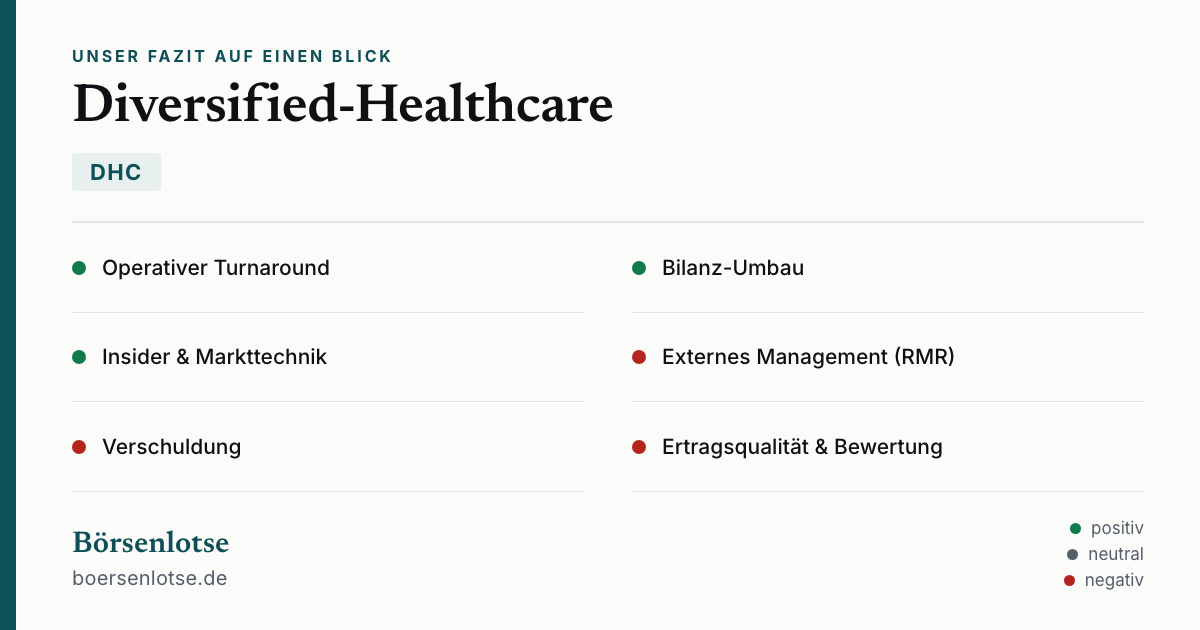Select the Ertragsqualität & Bewertung entry
1200x630 pixels.
tap(888, 447)
